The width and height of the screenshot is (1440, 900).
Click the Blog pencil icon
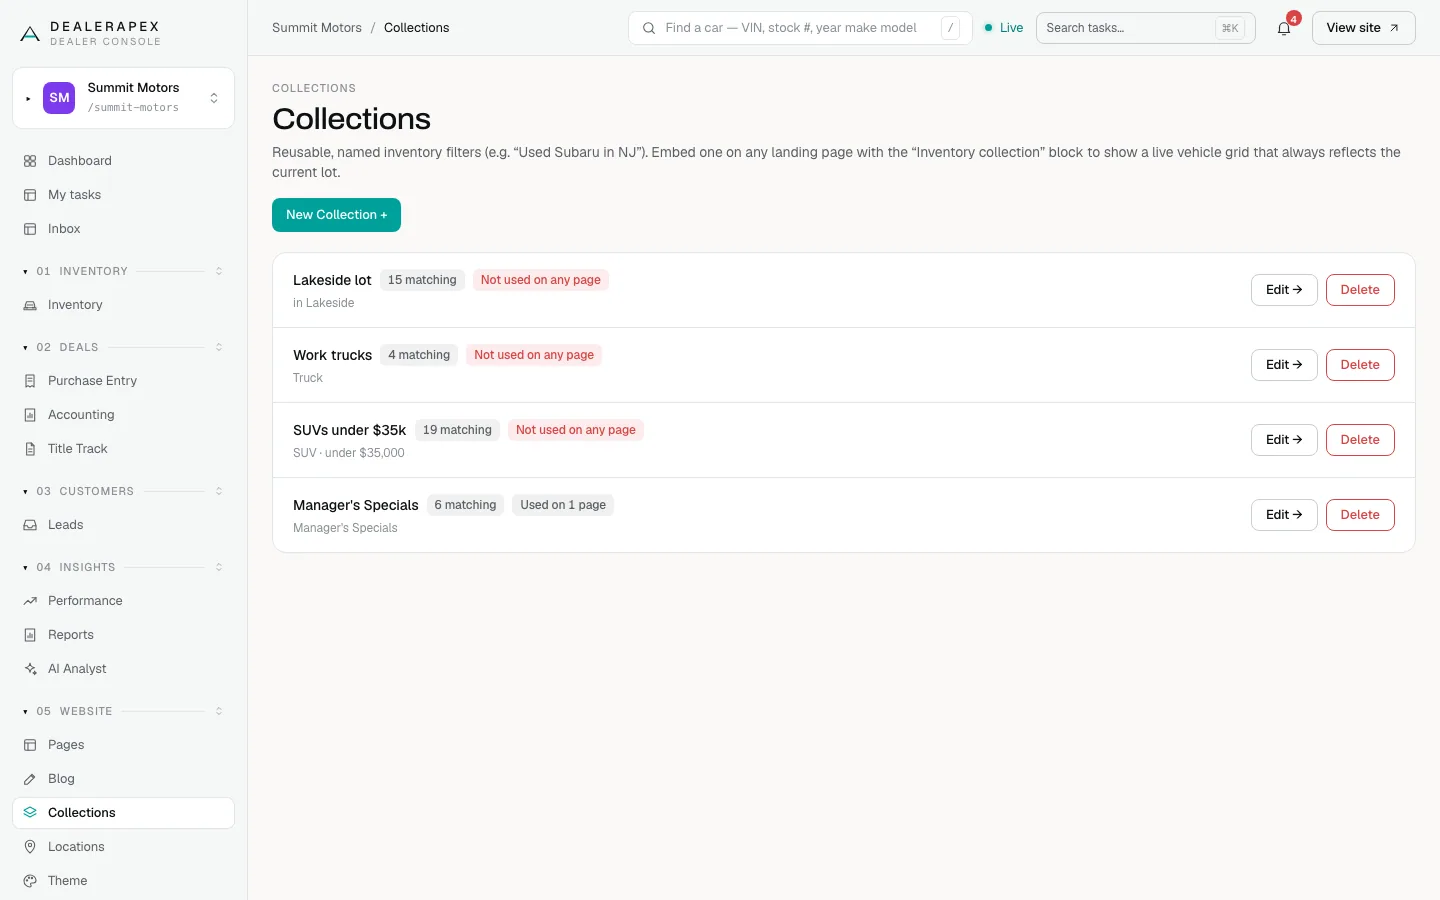pyautogui.click(x=30, y=779)
